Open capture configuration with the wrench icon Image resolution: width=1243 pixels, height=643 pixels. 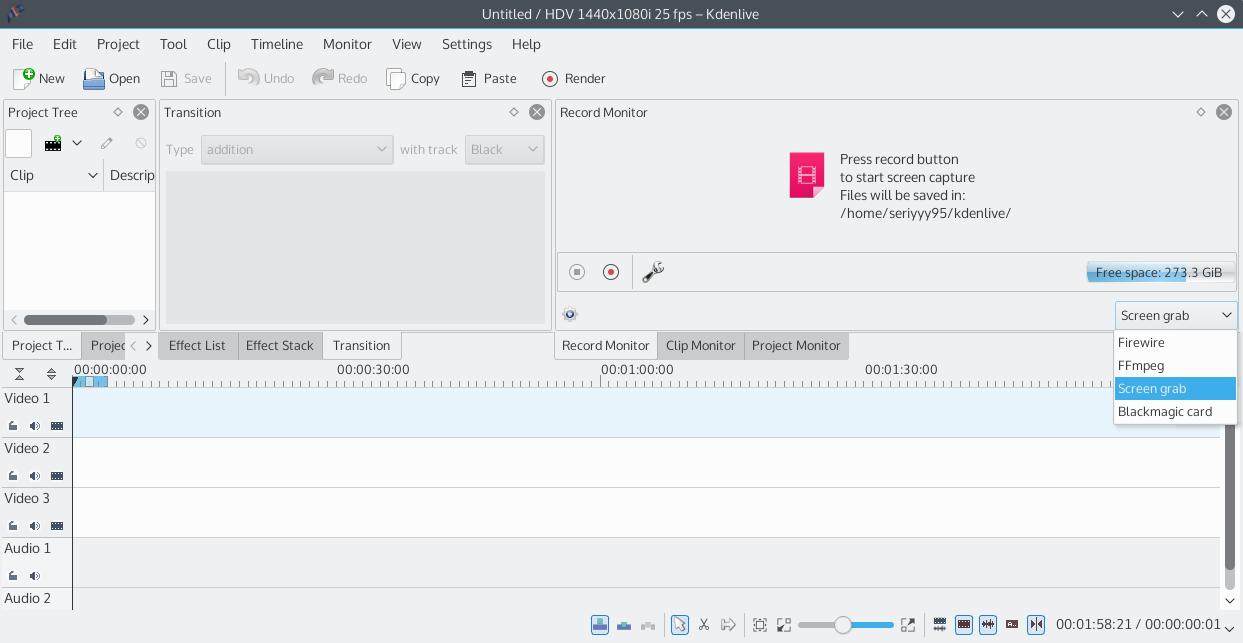click(x=652, y=271)
